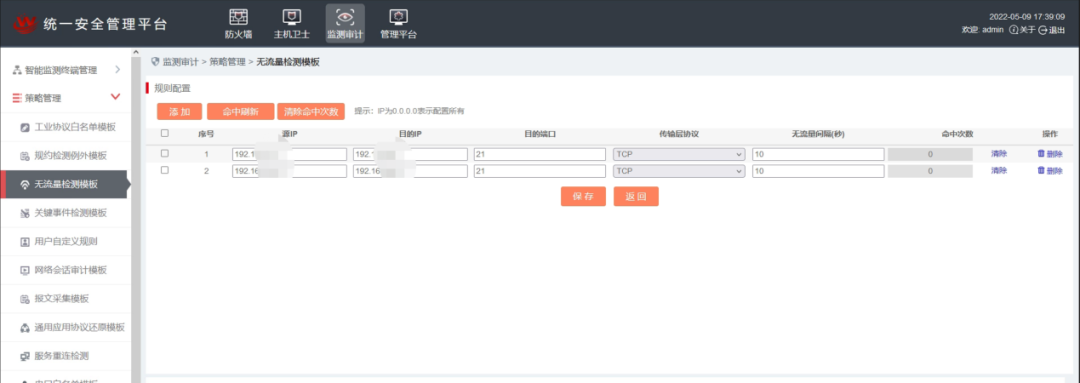Click the 命中刷新 refresh hits button
Image resolution: width=1080 pixels, height=383 pixels.
pos(240,112)
